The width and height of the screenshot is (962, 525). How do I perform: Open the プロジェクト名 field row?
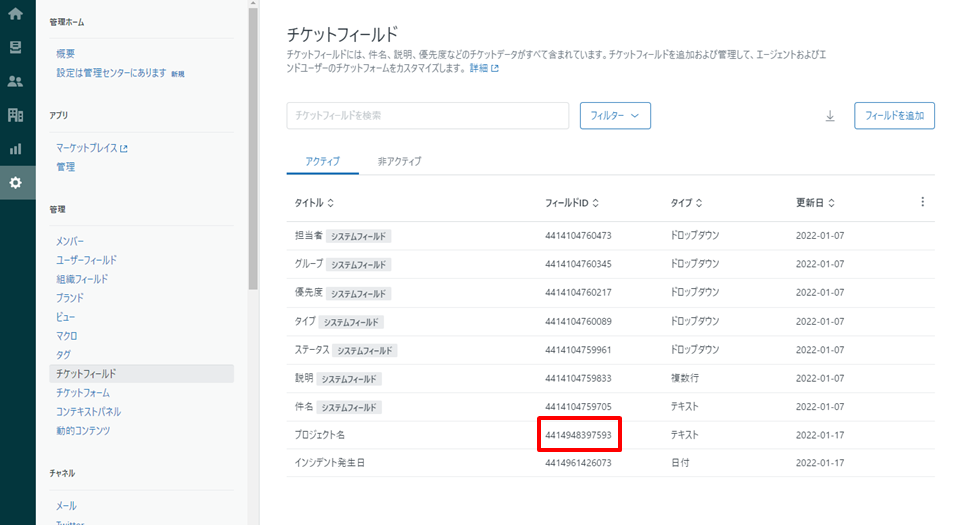click(x=610, y=435)
